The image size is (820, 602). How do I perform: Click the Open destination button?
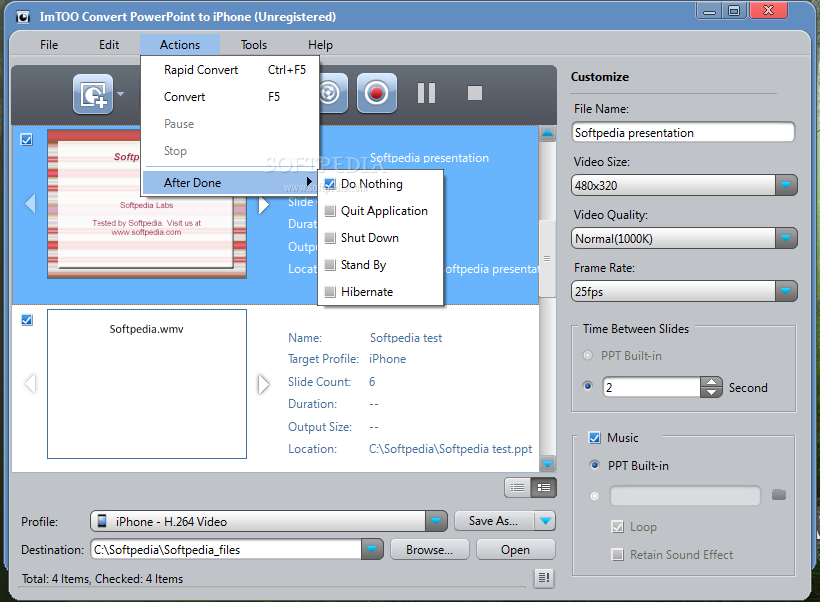click(x=516, y=550)
